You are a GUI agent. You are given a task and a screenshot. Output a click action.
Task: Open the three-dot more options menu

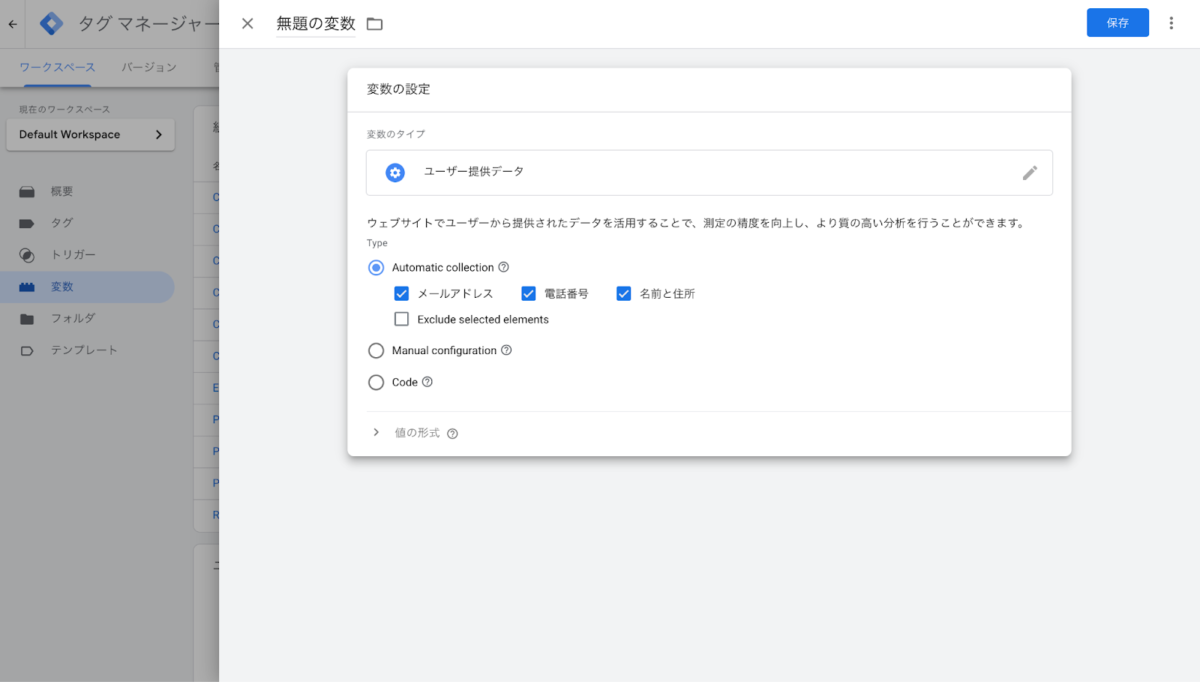click(1171, 23)
